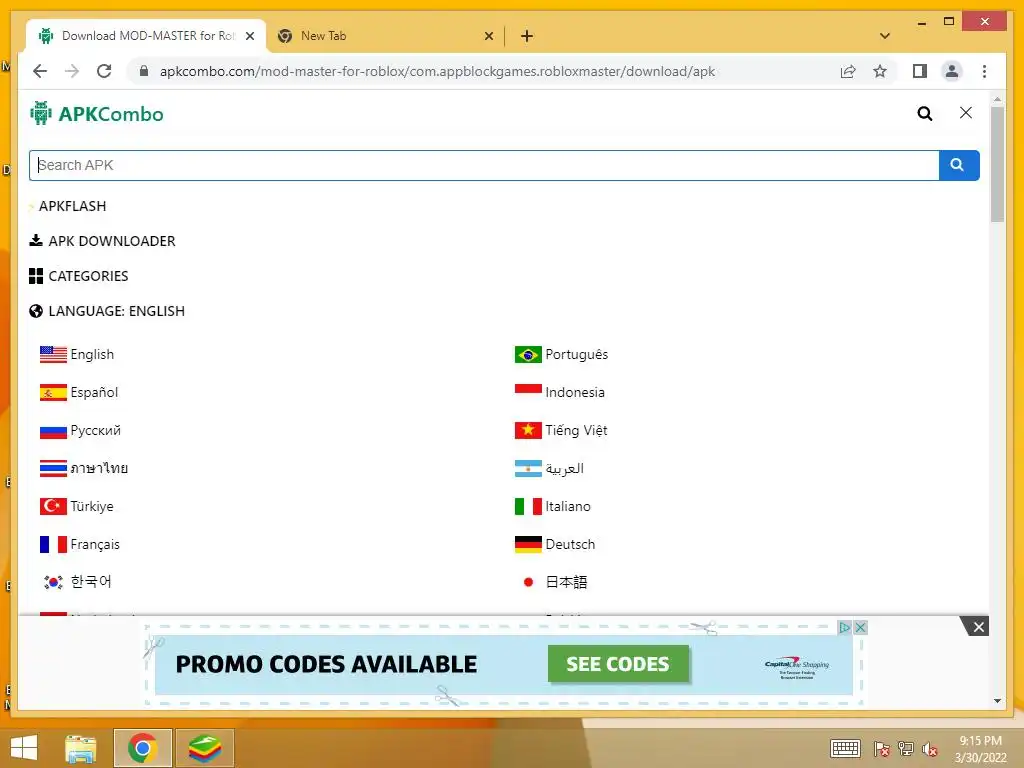Open Windows Start button
This screenshot has width=1024, height=768.
coord(24,748)
